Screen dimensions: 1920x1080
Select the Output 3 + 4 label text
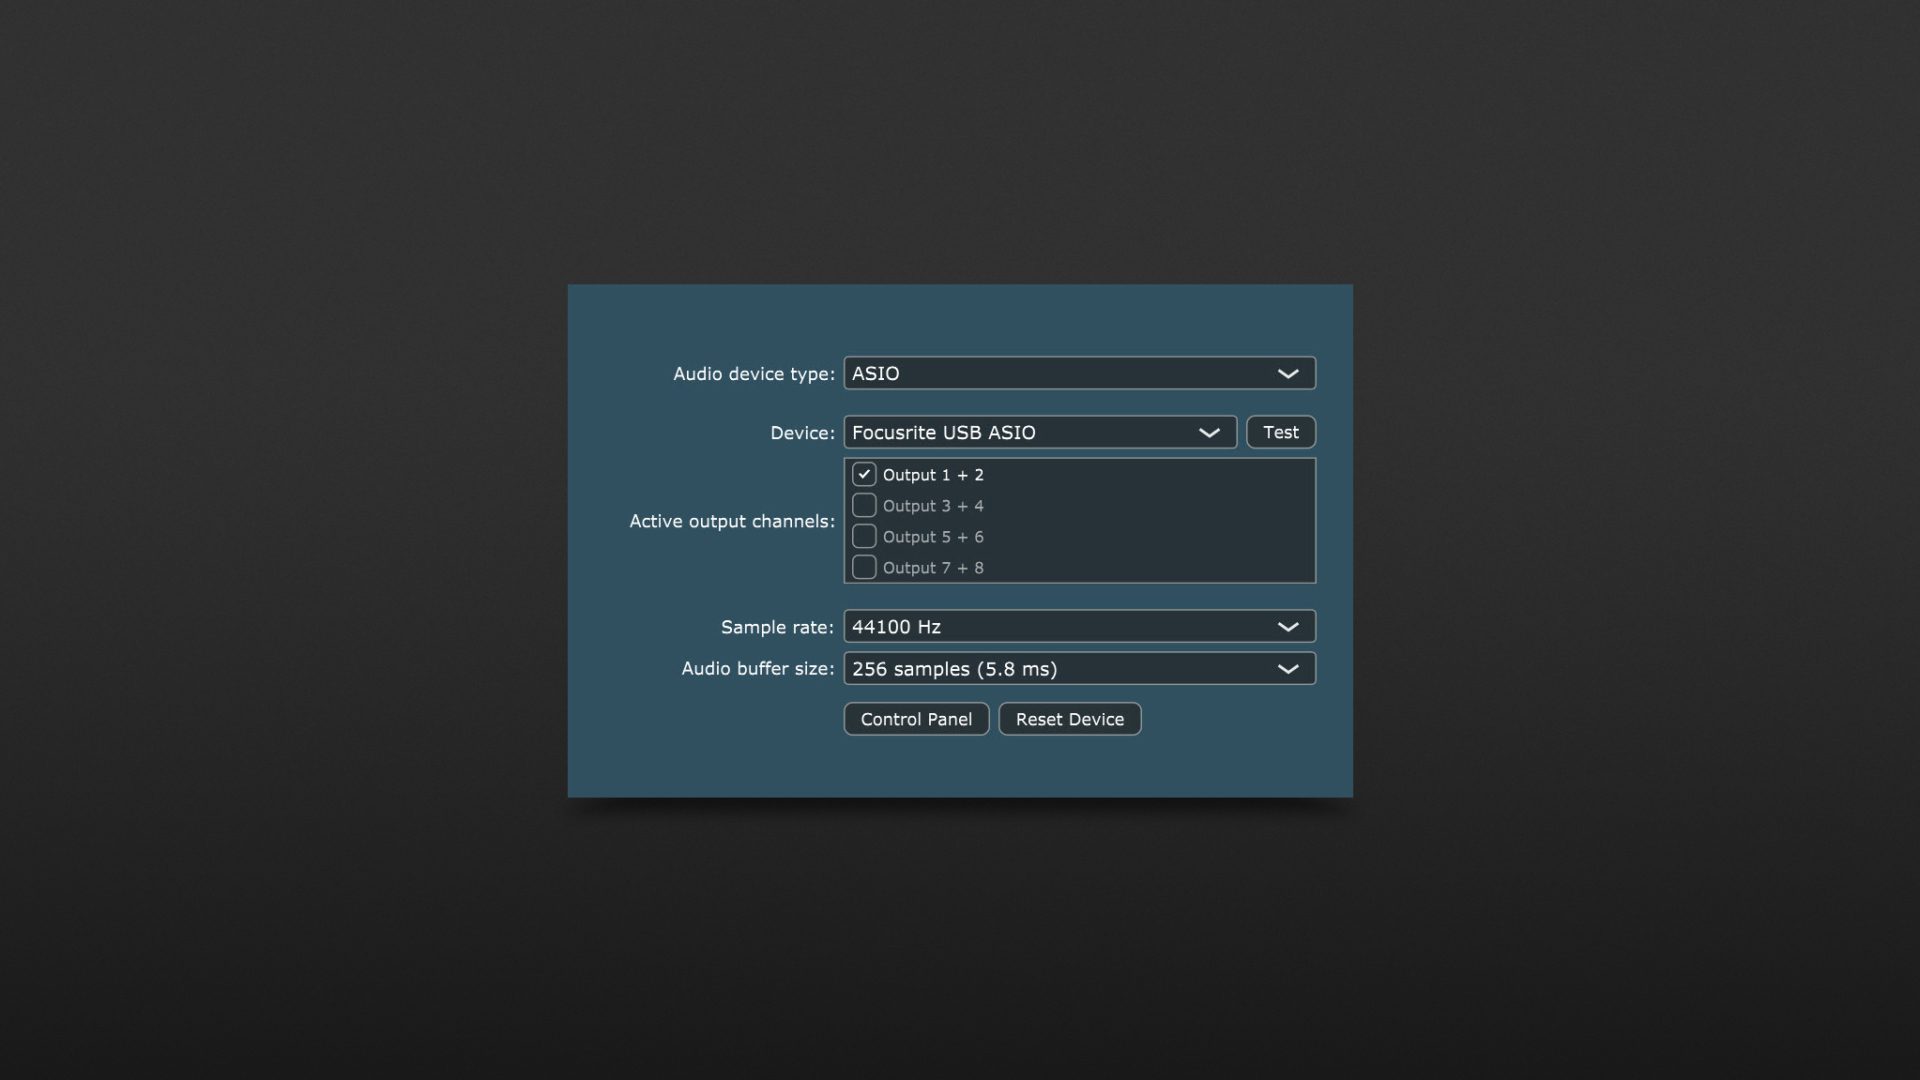[x=933, y=506]
